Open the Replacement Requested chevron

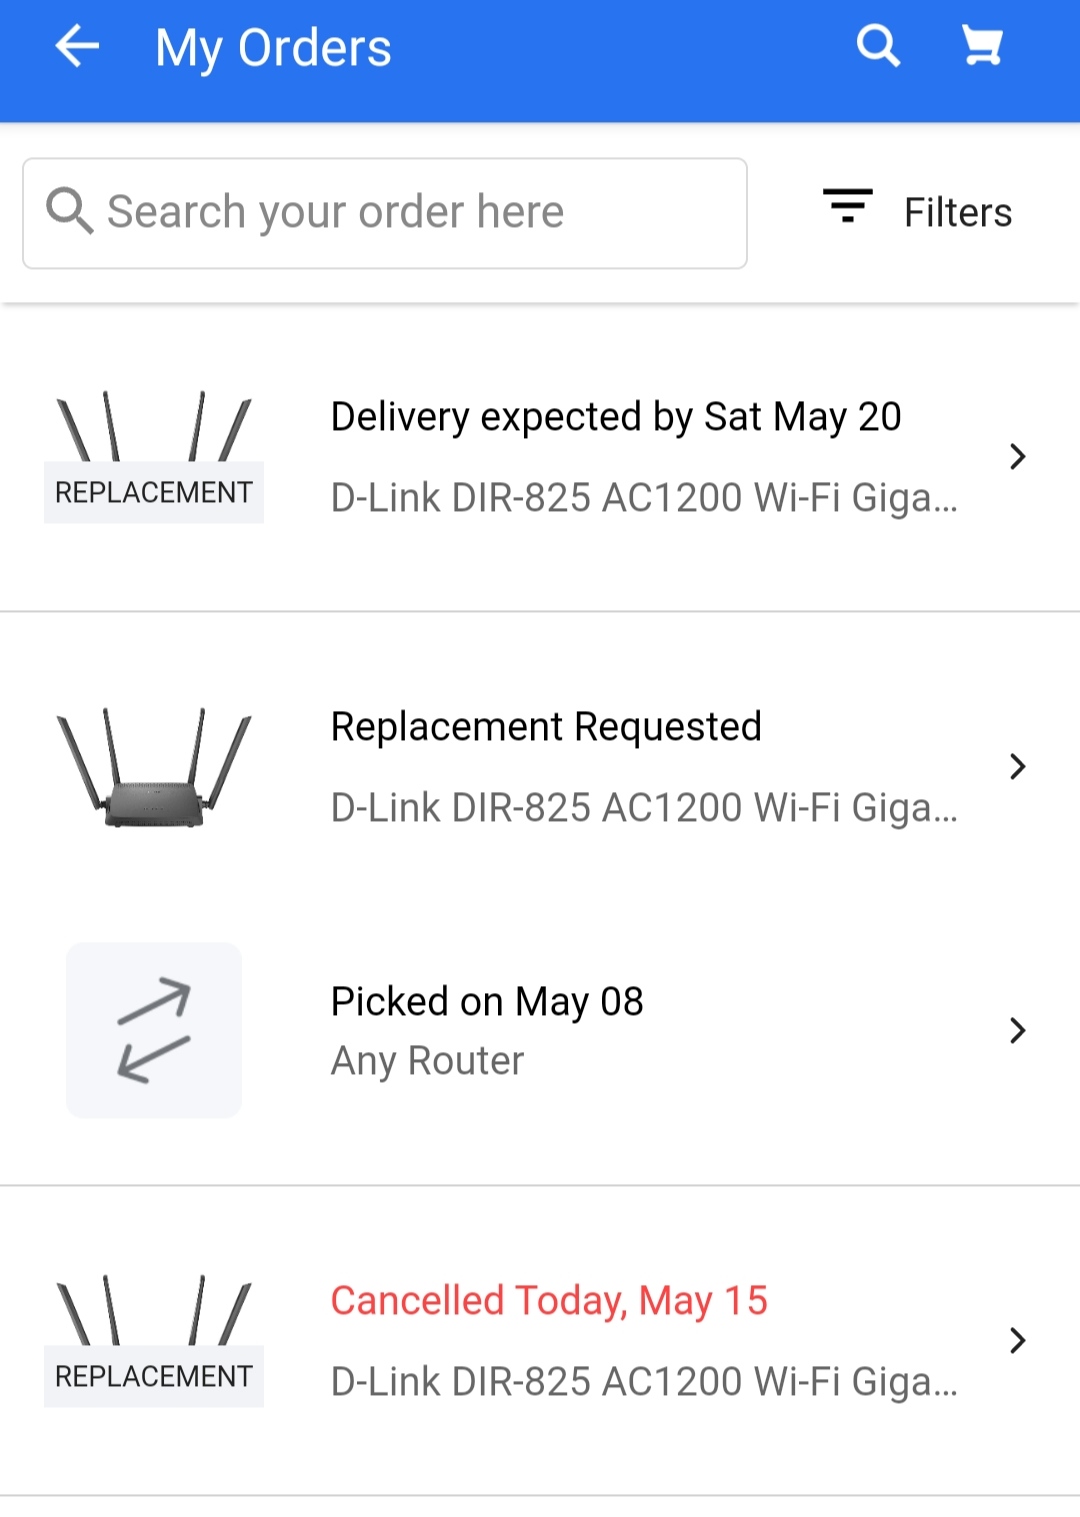(x=1018, y=767)
